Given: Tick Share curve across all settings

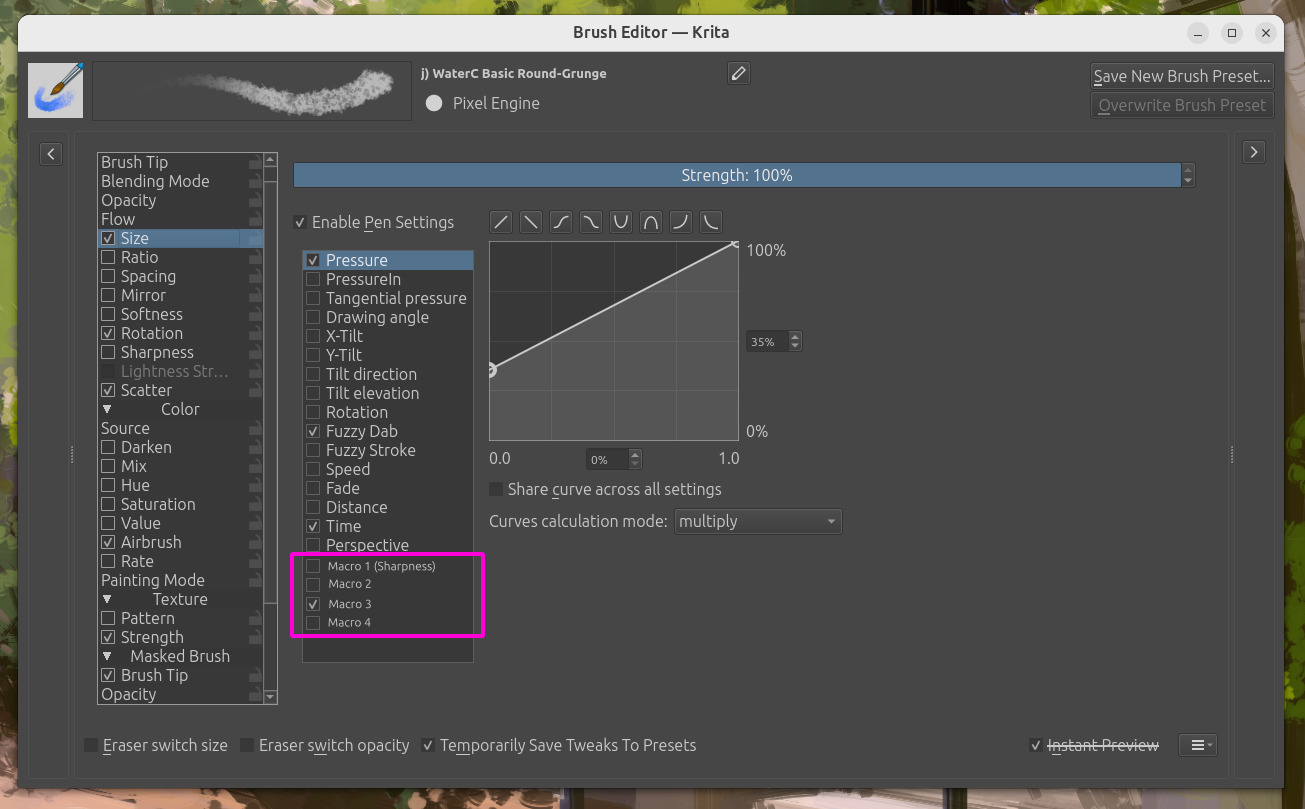Looking at the screenshot, I should point(496,489).
